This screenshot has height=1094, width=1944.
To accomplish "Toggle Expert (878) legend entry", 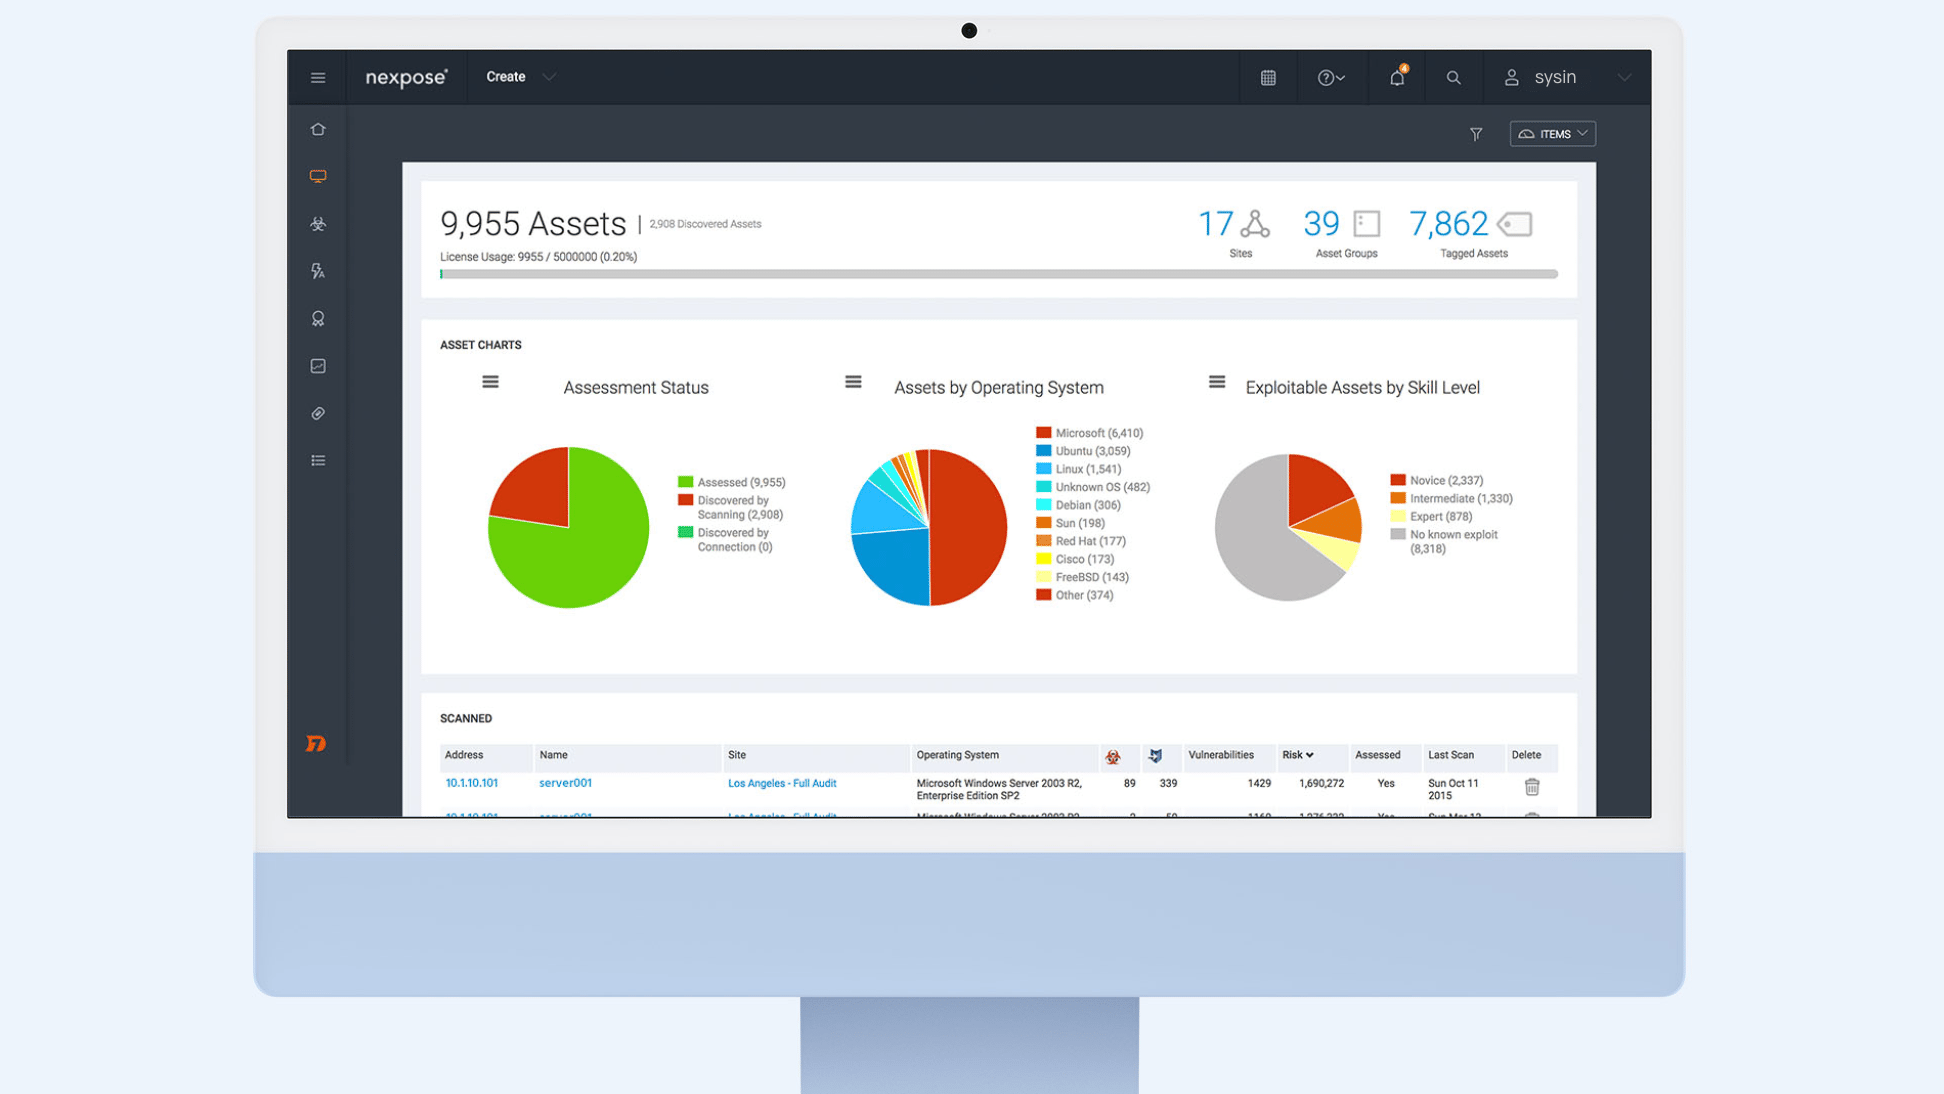I will tap(1431, 516).
